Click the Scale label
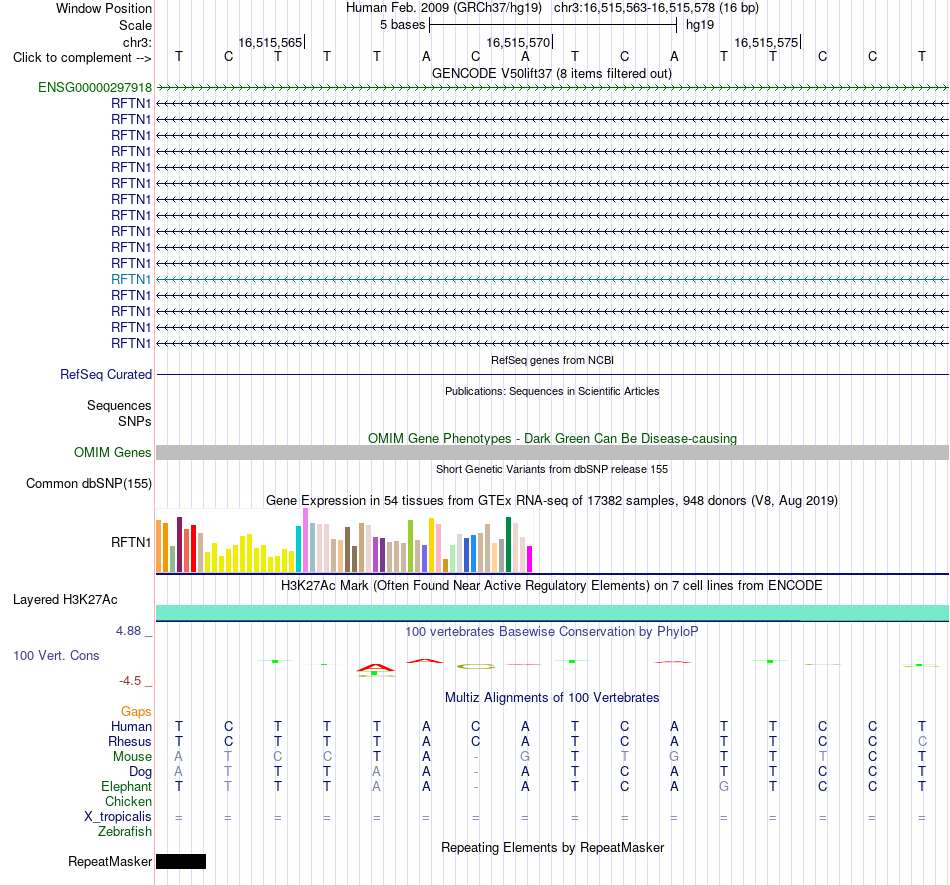Screen dimensions: 950x885 pos(135,25)
